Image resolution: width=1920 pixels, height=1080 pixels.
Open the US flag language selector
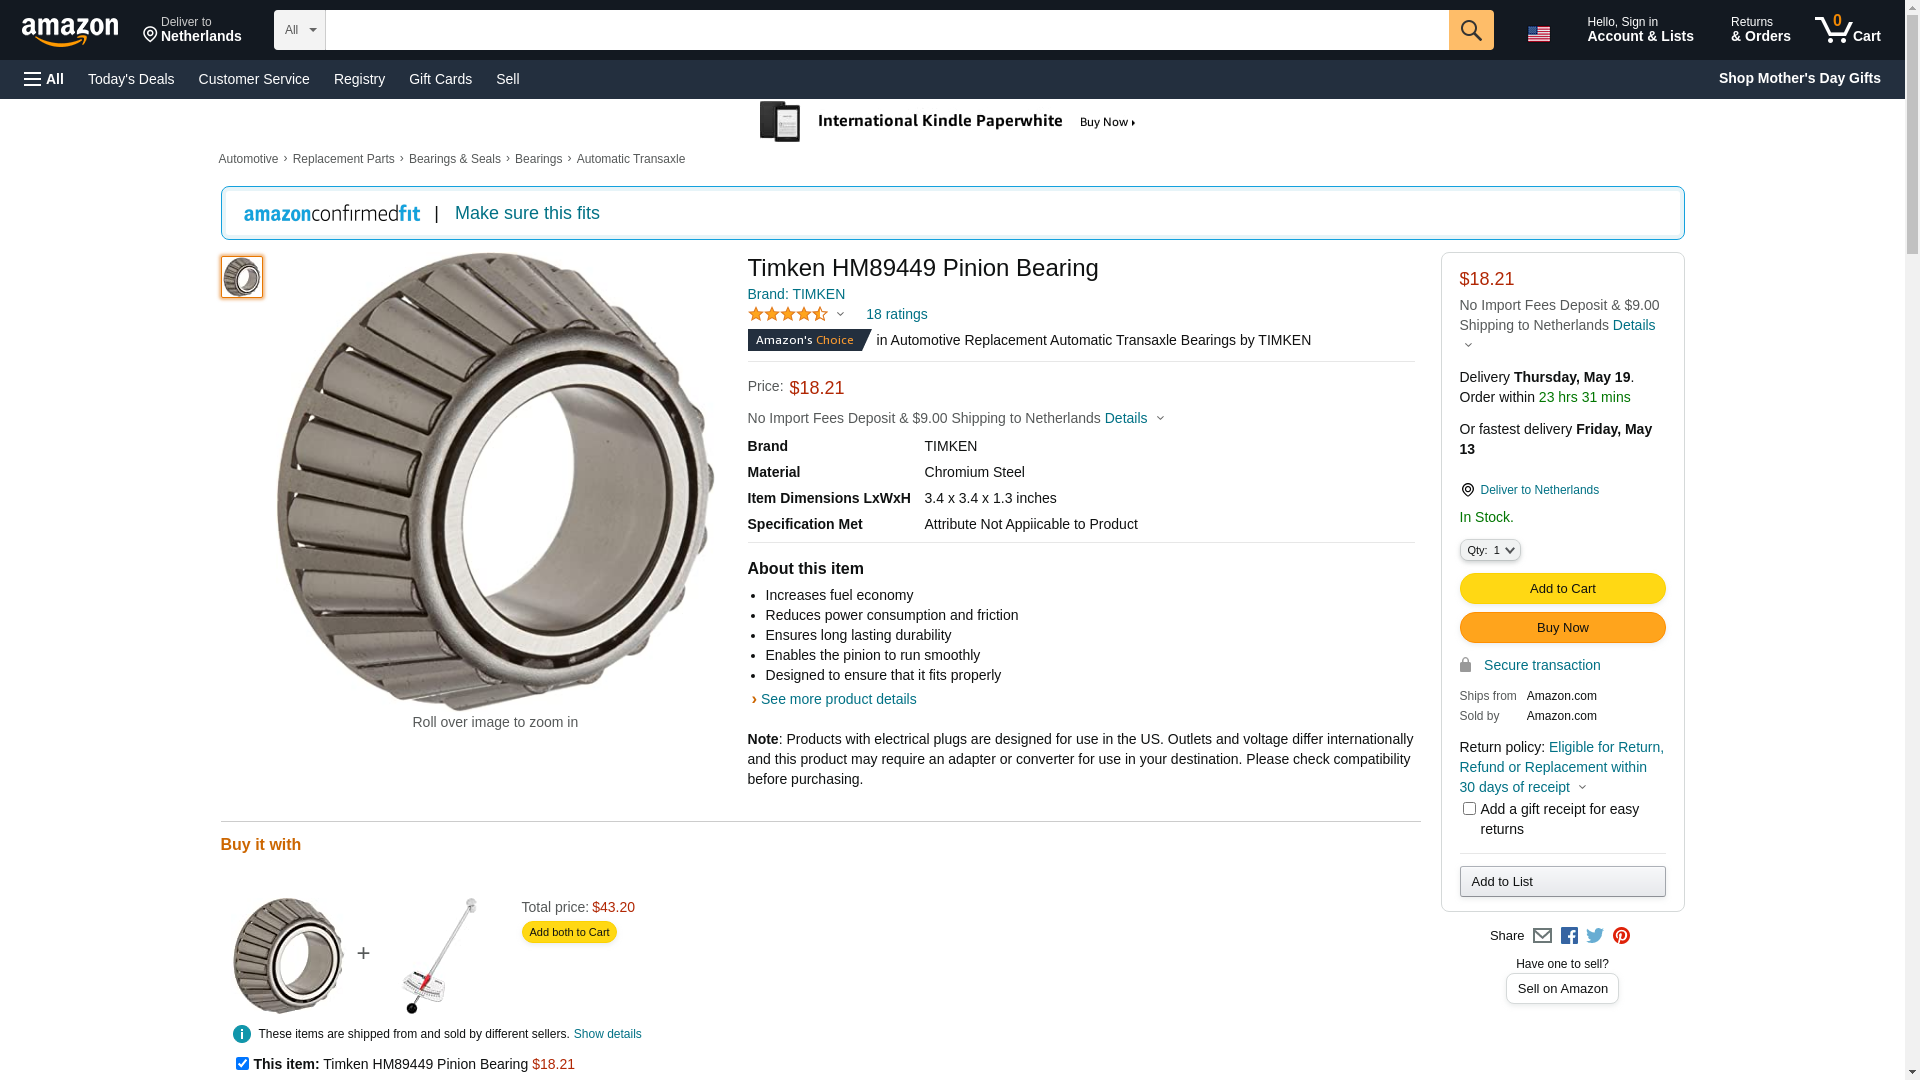[x=1539, y=34]
